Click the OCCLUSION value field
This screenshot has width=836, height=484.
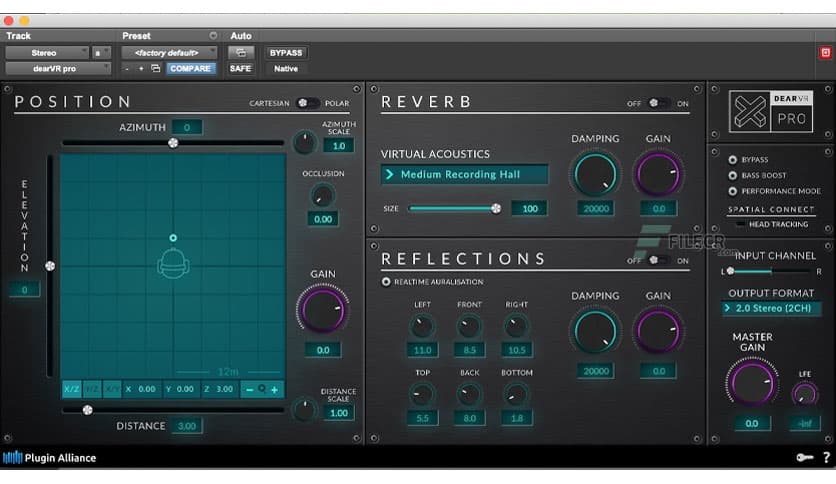323,219
